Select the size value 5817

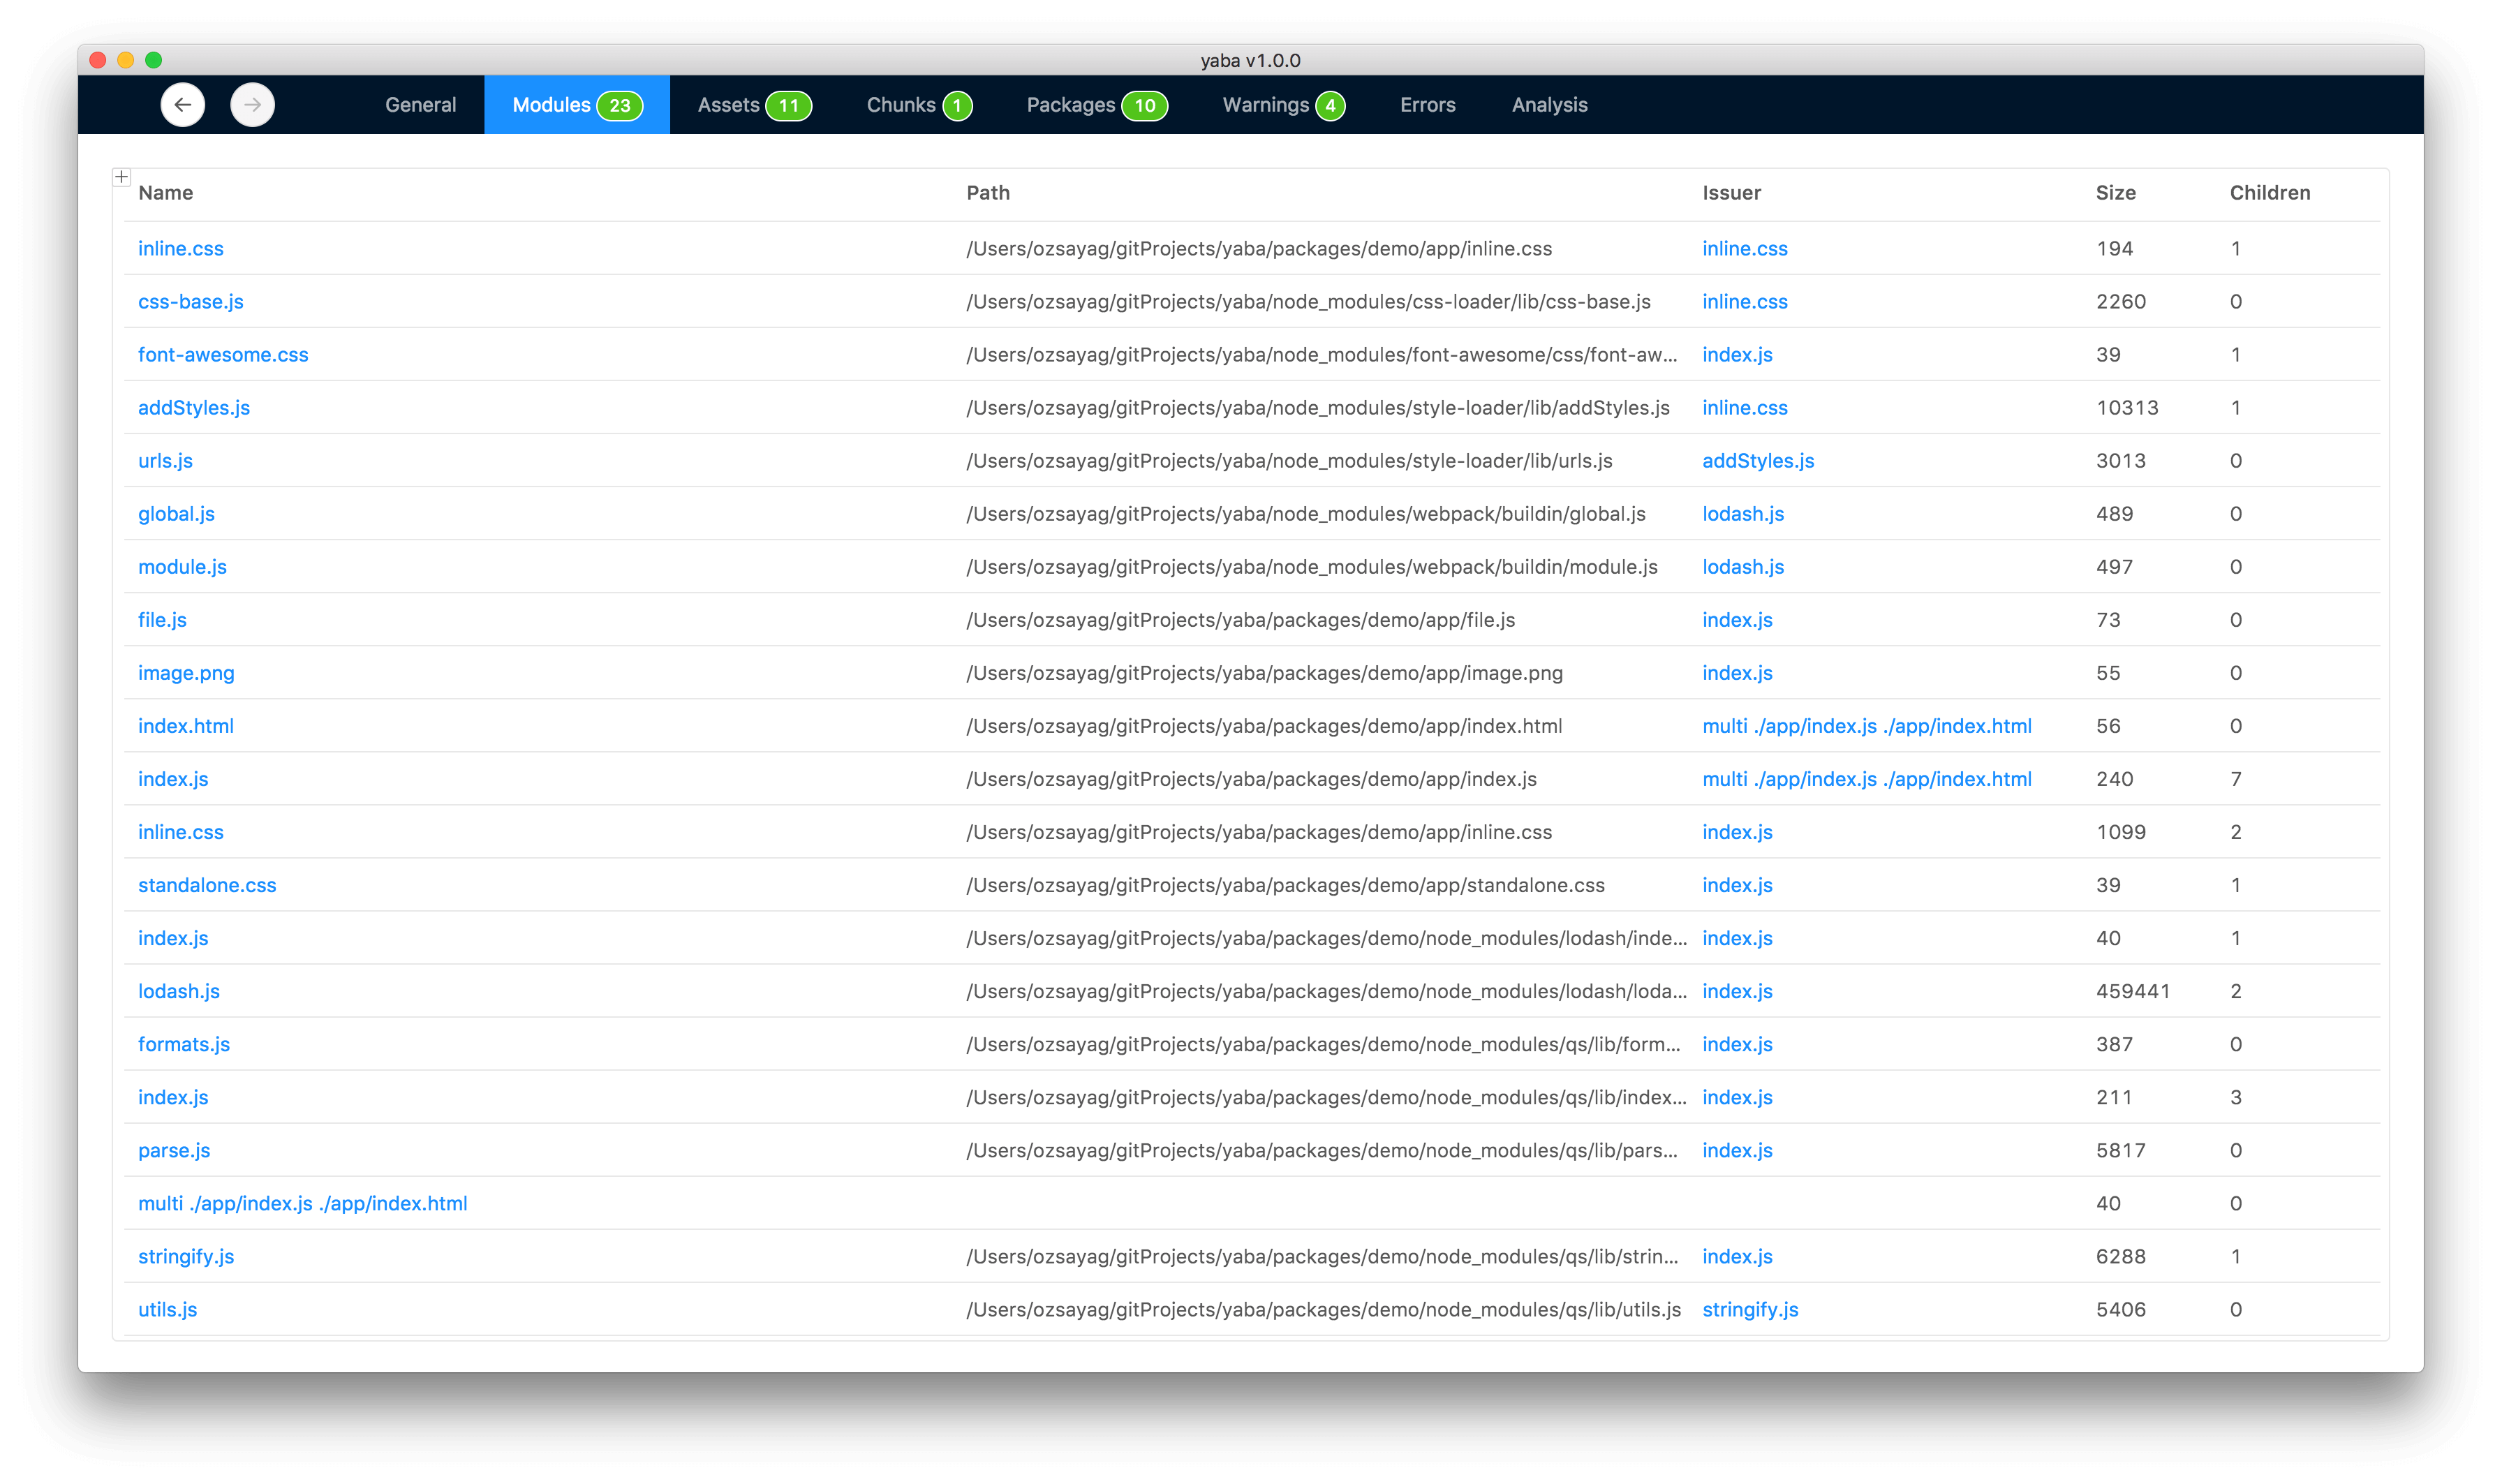coord(2121,1150)
